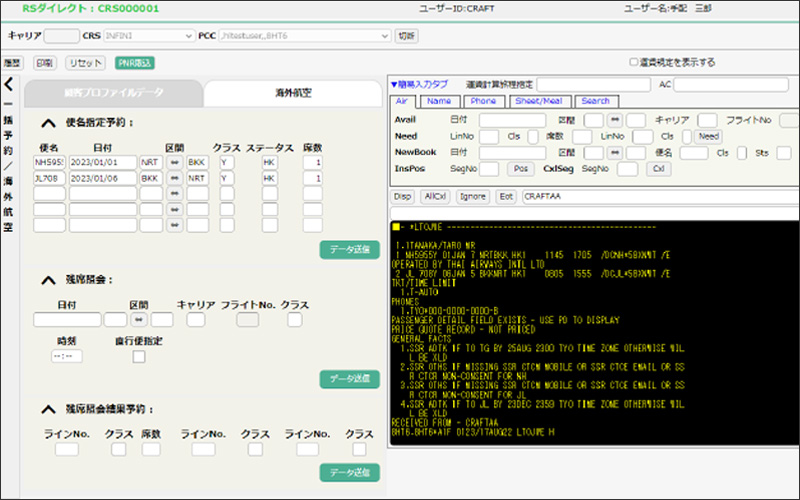This screenshot has width=800, height=500.
Task: Click the green PNR取込 button
Action: (x=135, y=63)
